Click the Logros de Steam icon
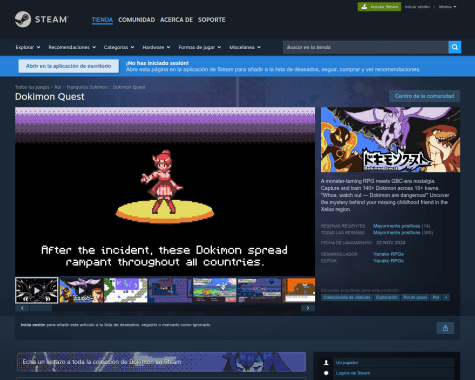This screenshot has width=475, height=380. click(326, 373)
